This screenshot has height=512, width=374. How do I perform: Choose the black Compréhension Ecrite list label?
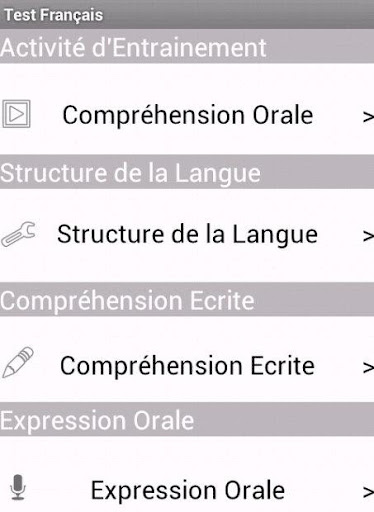(187, 366)
